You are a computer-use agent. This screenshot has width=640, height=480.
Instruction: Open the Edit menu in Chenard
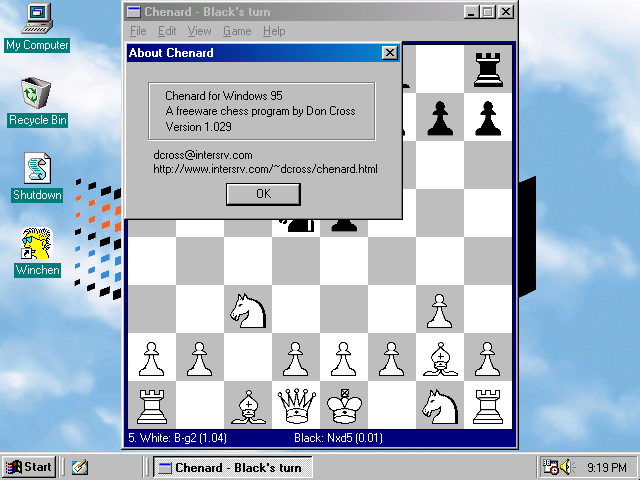click(x=167, y=31)
